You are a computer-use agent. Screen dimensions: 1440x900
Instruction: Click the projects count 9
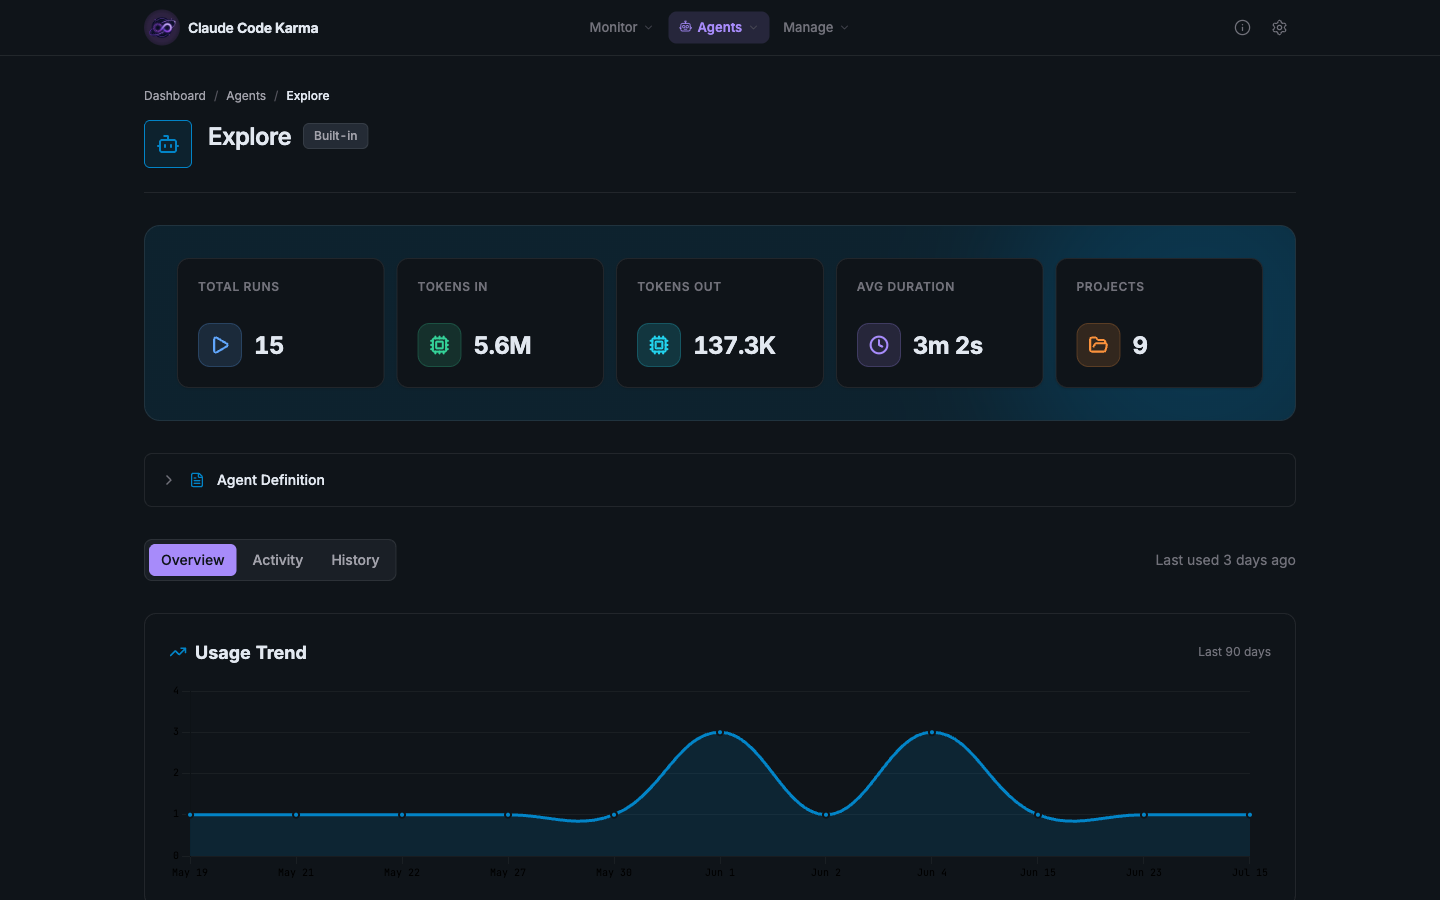1140,345
